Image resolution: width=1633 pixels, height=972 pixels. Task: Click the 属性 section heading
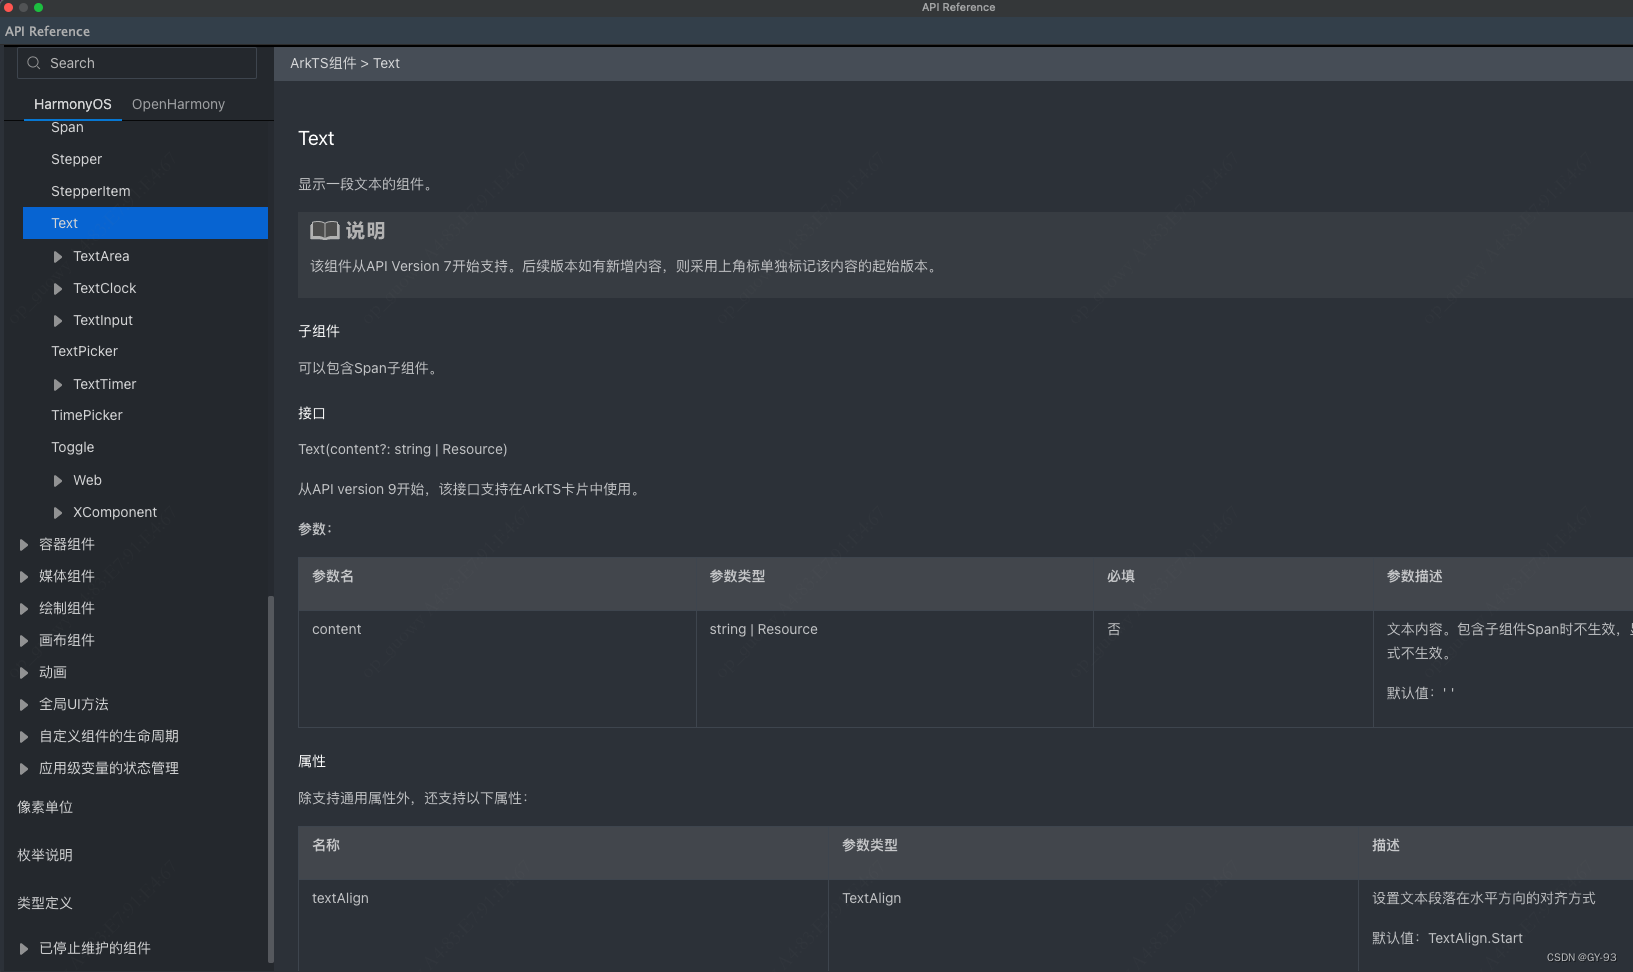tap(312, 761)
